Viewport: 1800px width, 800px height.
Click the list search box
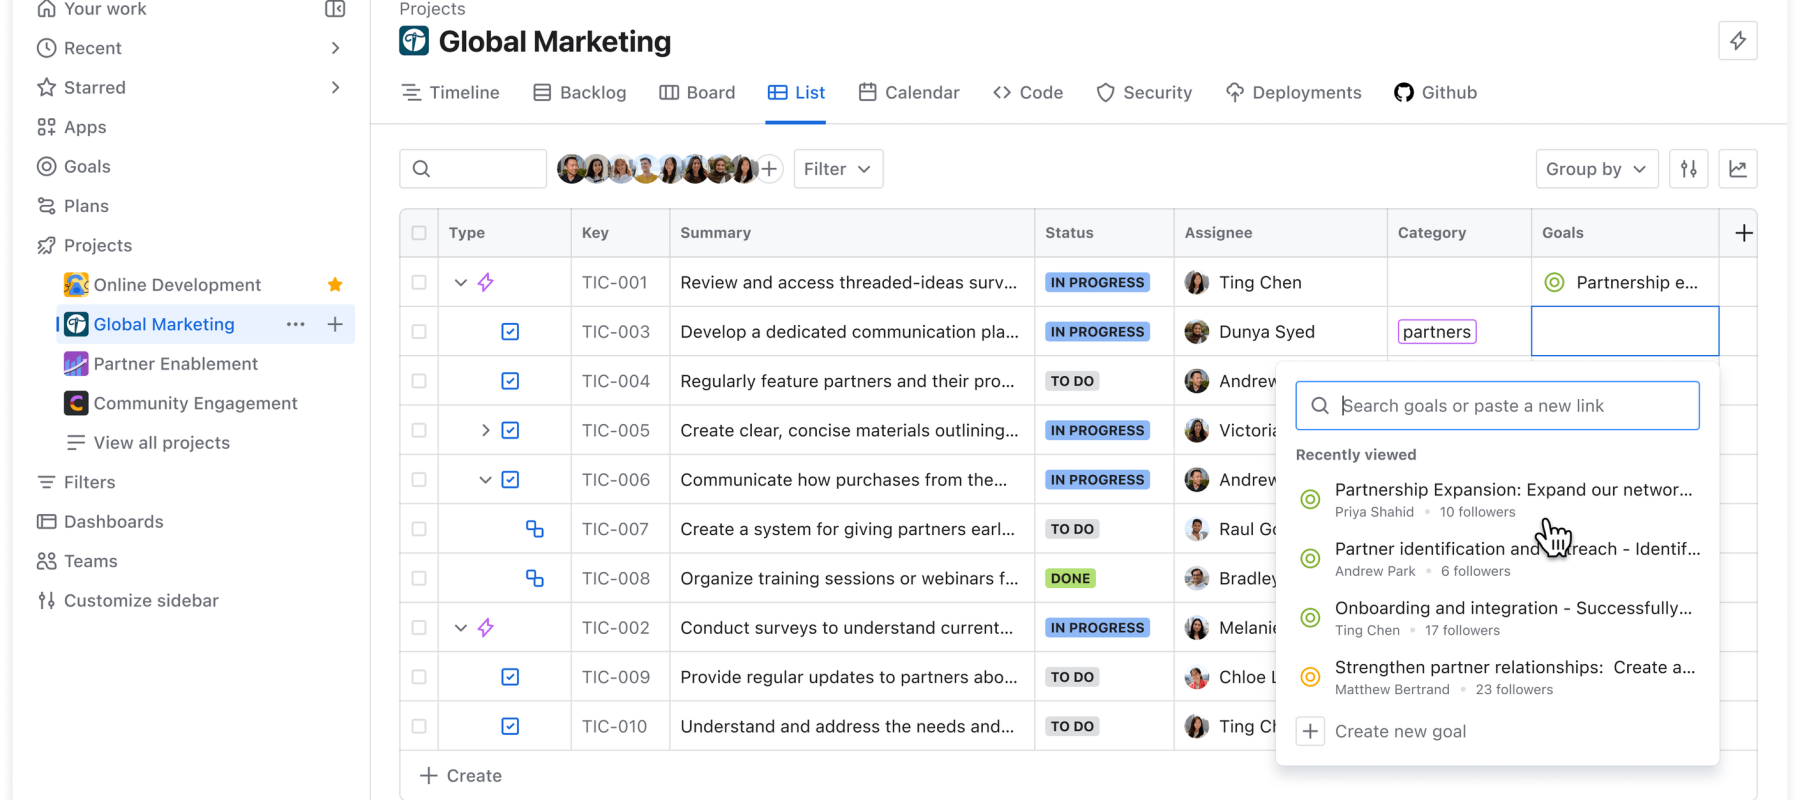point(473,169)
